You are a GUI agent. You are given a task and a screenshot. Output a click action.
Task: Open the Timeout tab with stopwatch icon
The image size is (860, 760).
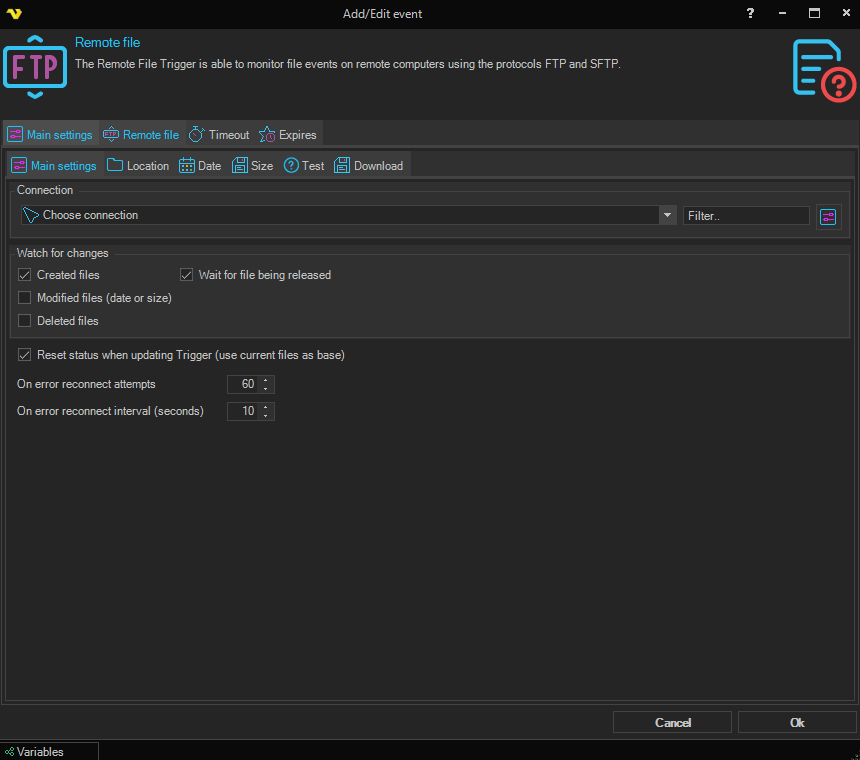[x=219, y=135]
